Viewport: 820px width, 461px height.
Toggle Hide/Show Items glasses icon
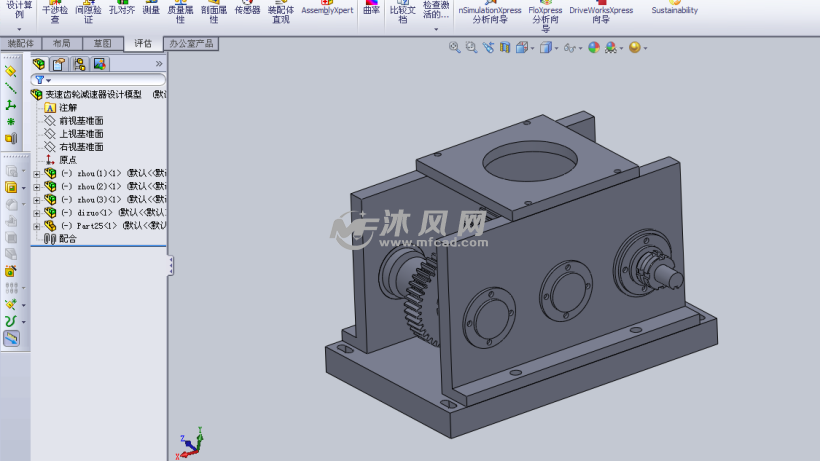(x=569, y=47)
